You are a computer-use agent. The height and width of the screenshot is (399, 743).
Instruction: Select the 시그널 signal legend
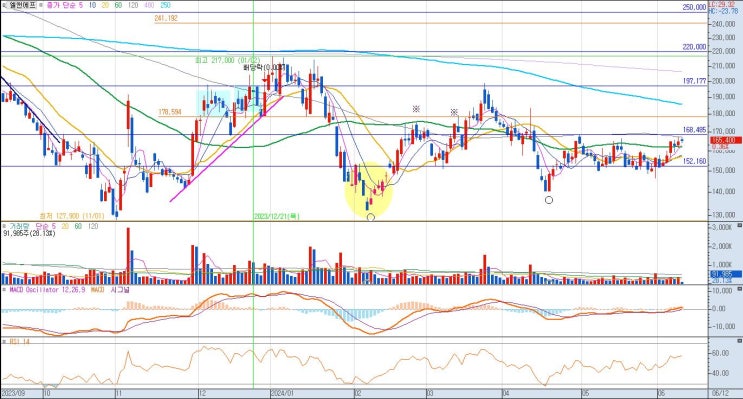coord(120,290)
